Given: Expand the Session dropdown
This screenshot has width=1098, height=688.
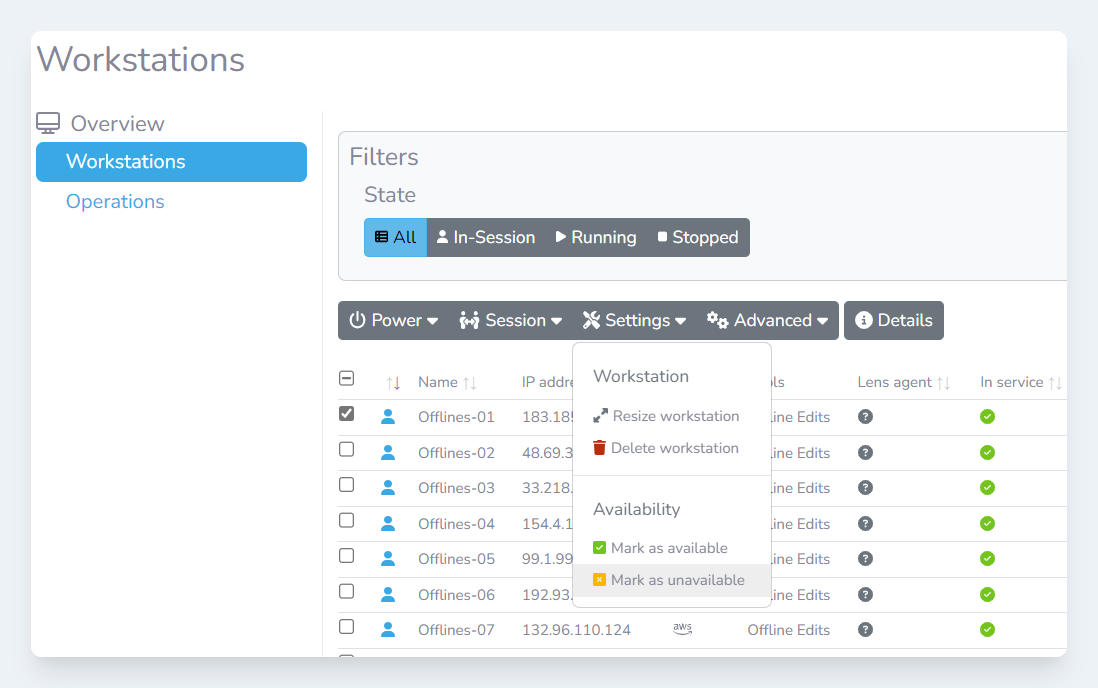Looking at the screenshot, I should [x=510, y=320].
